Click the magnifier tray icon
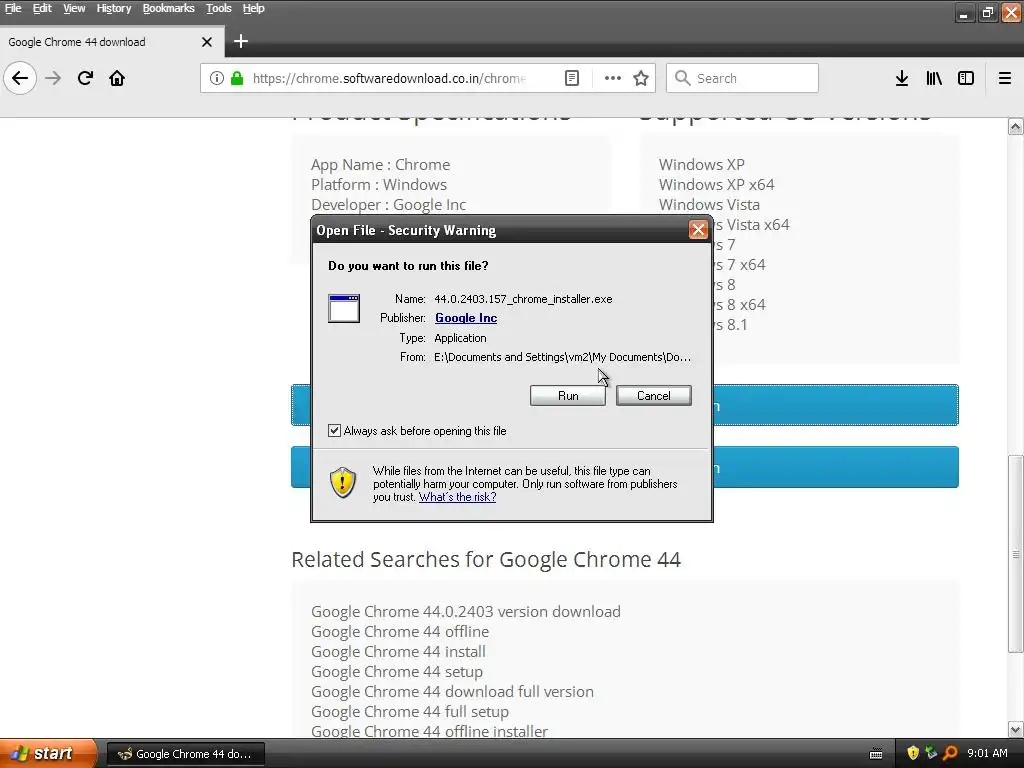The image size is (1024, 768). (x=950, y=753)
